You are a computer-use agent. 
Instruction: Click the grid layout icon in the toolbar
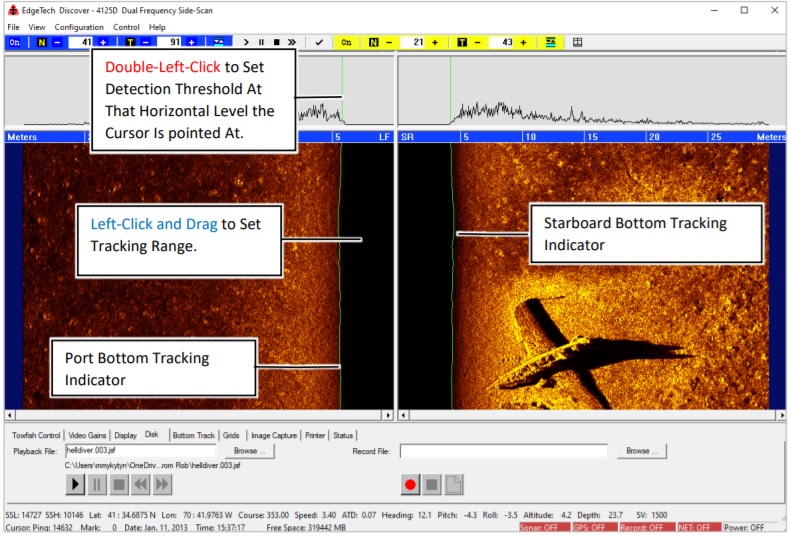577,42
